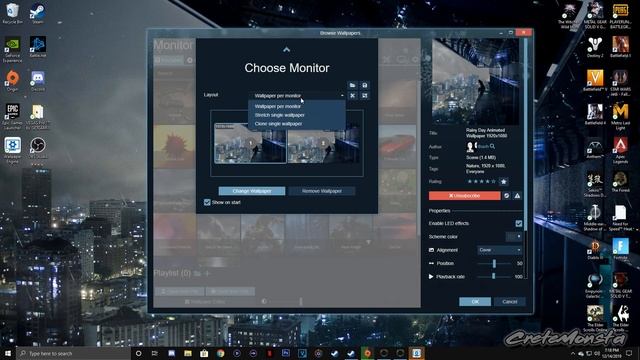Select 'Wallpaper per monitor' from the layout list
640x360 pixels.
(278, 106)
